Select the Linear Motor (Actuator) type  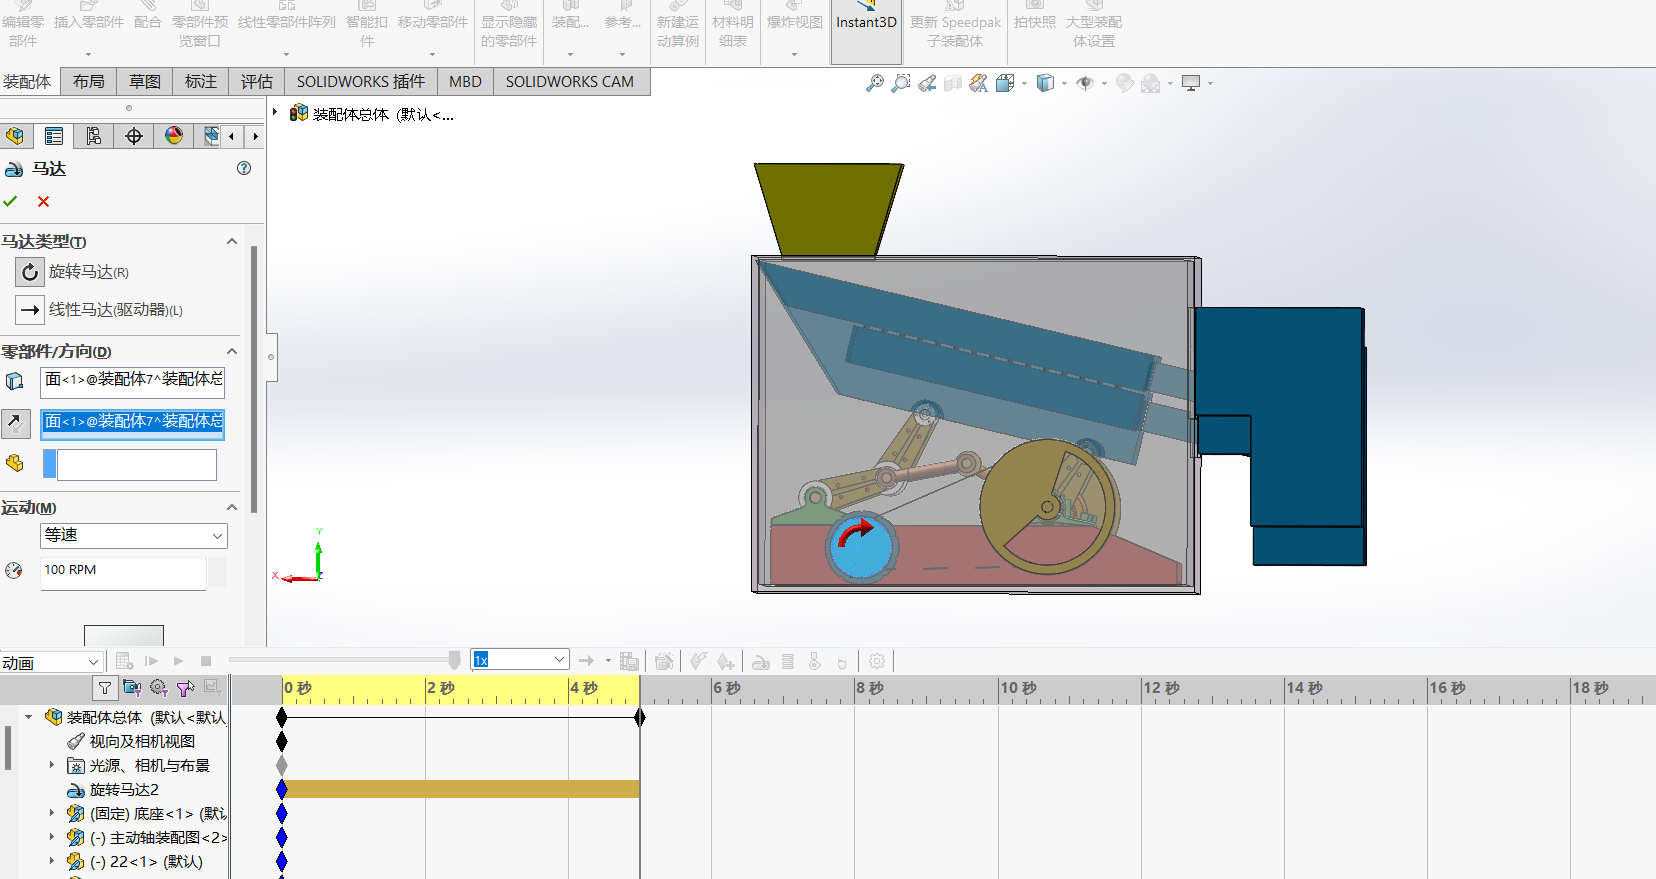pyautogui.click(x=30, y=310)
